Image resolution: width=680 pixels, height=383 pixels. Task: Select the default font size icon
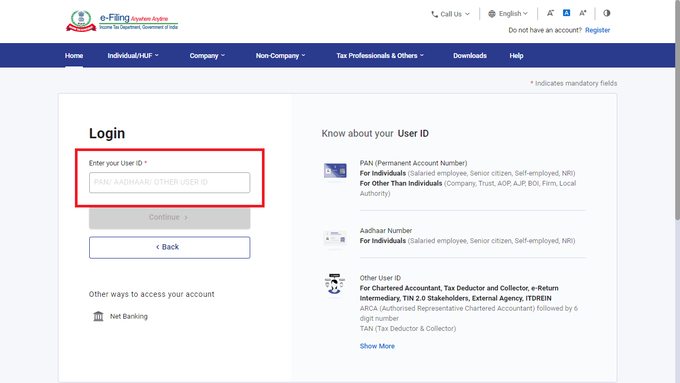[566, 13]
